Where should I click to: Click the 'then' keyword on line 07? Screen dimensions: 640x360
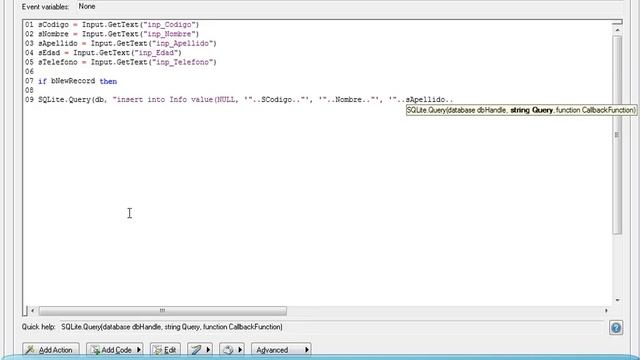(x=108, y=81)
